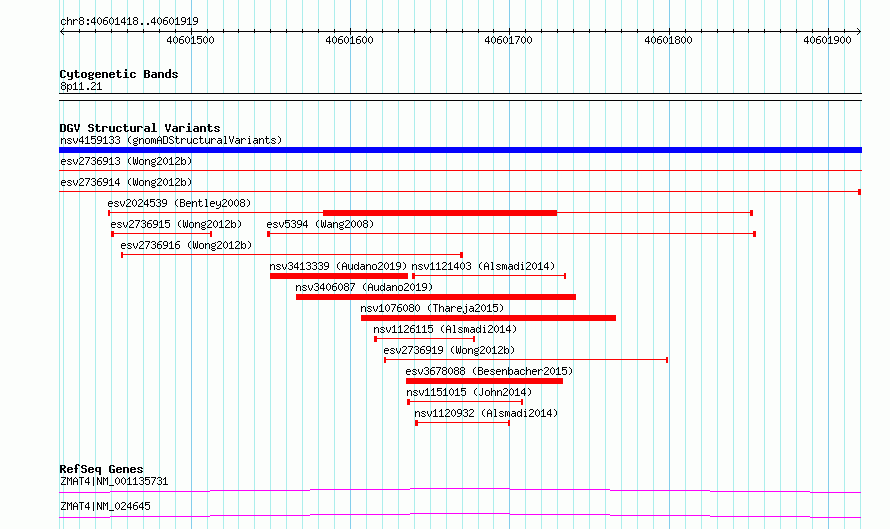Click the RefSeq Genes track title
890x529 pixels.
point(101,469)
